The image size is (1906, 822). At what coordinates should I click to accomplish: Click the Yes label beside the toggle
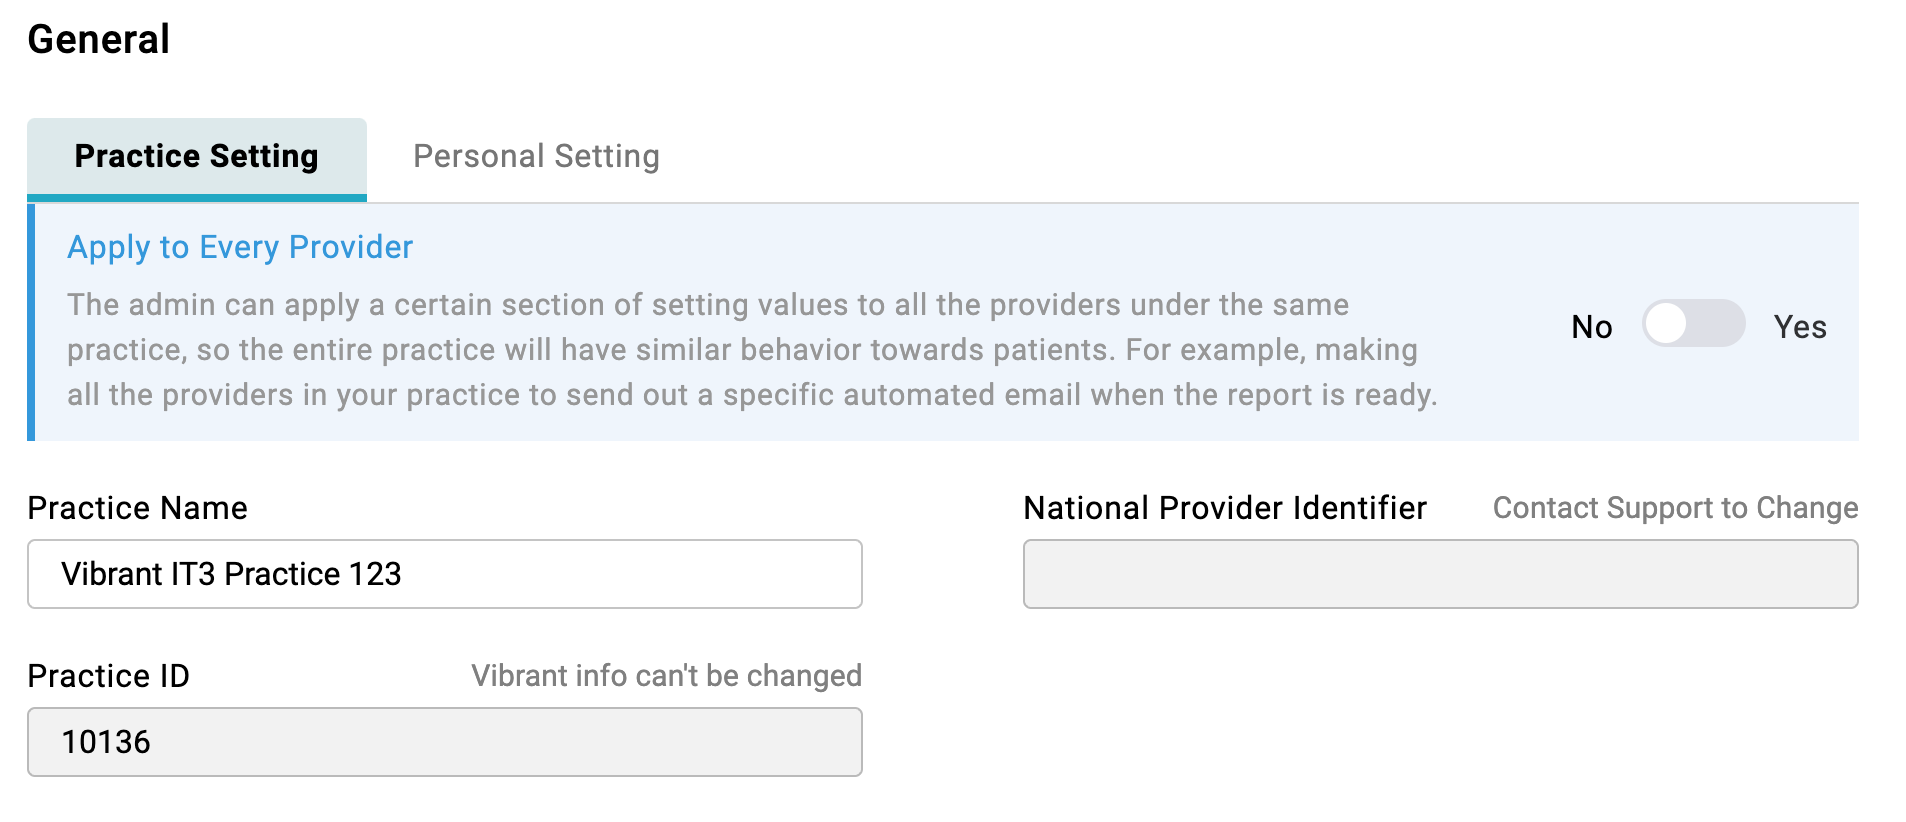pos(1799,327)
